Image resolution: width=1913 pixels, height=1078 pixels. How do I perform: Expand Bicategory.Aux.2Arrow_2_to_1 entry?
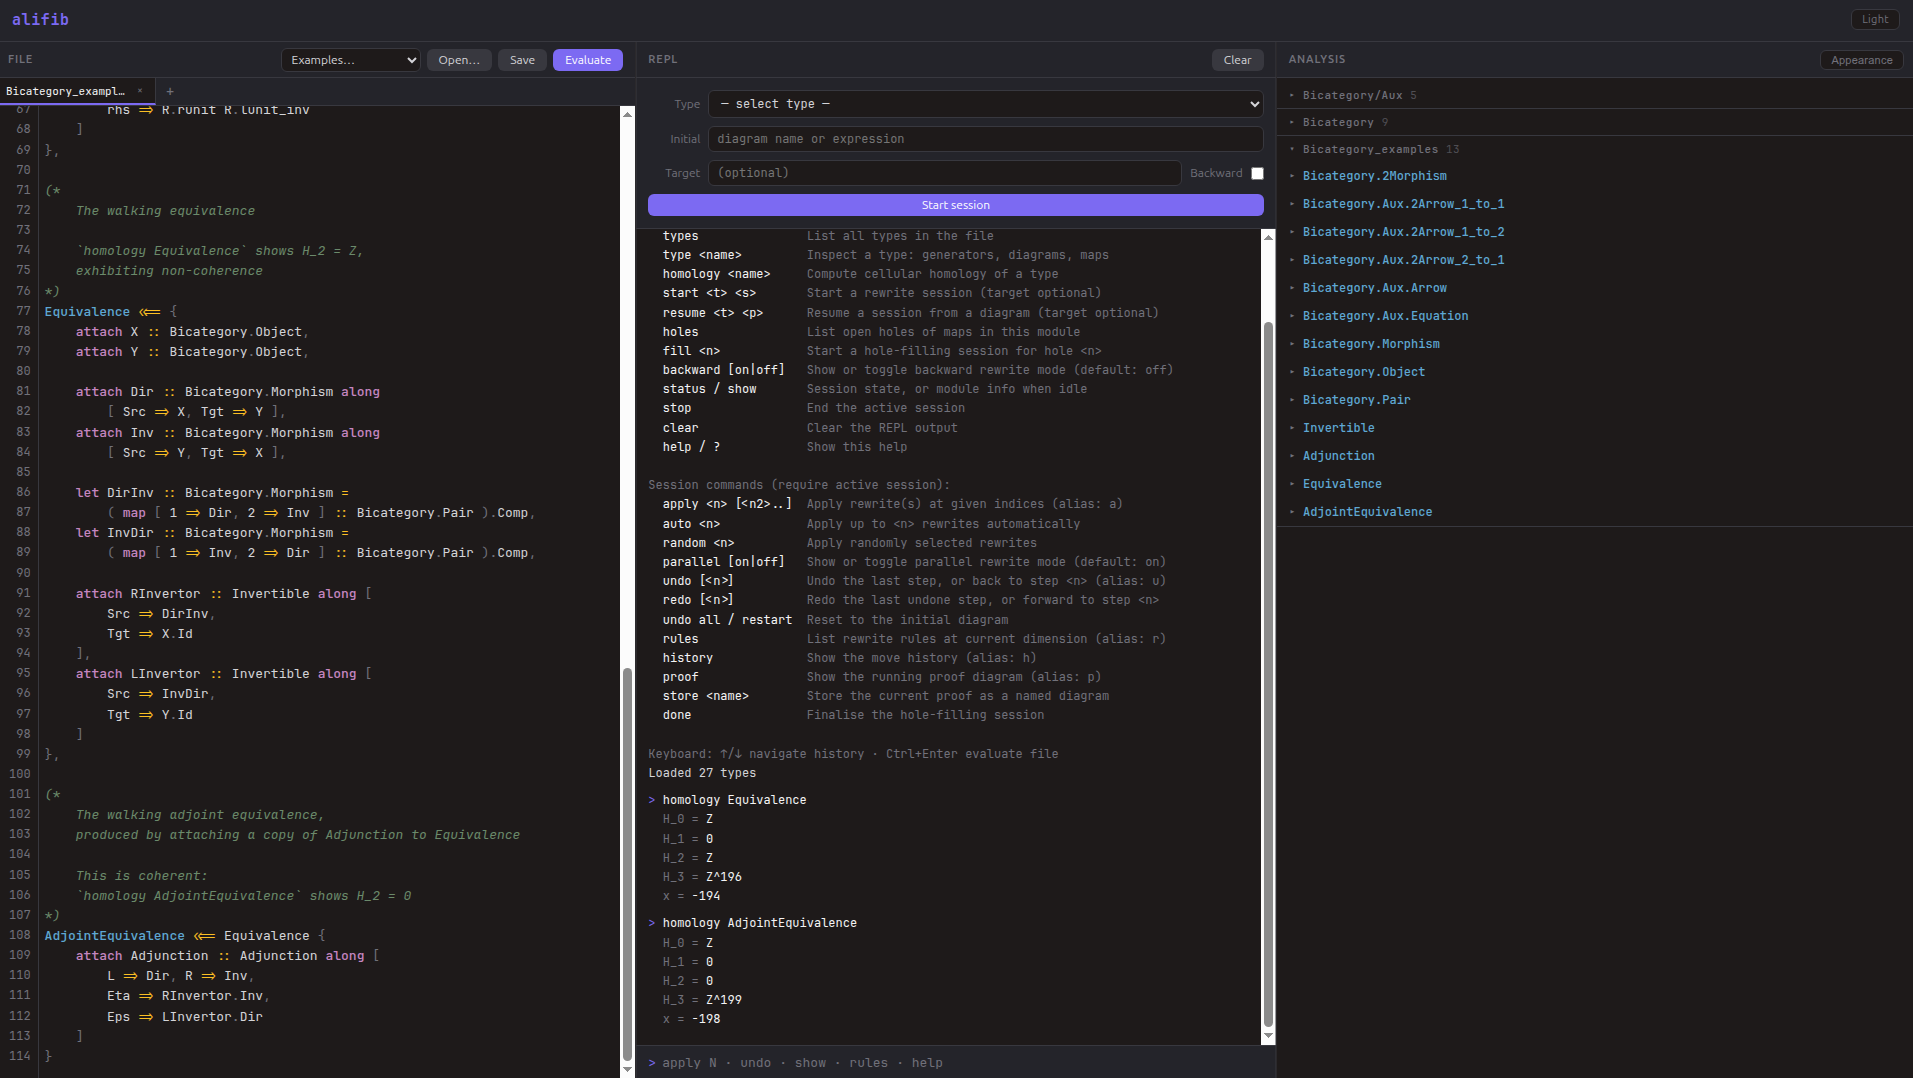click(x=1403, y=260)
